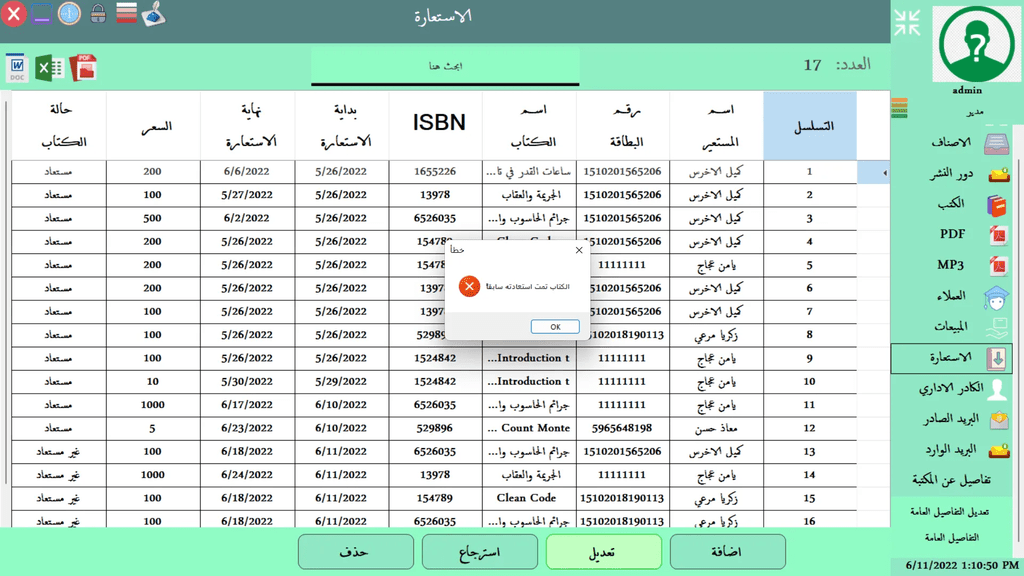This screenshot has height=576, width=1024.
Task: Close the خطأ error dialog with X
Action: coord(579,250)
